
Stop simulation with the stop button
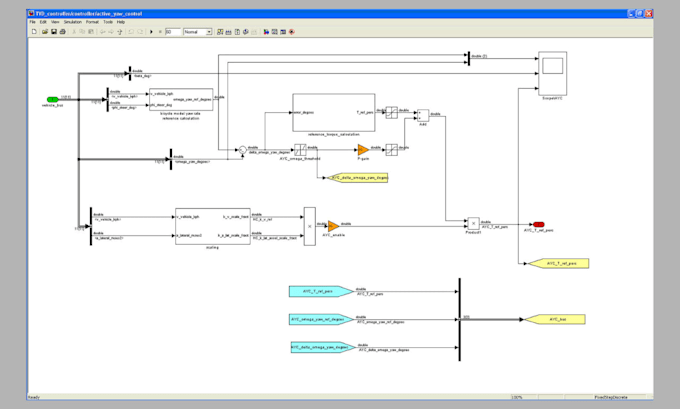coord(160,32)
